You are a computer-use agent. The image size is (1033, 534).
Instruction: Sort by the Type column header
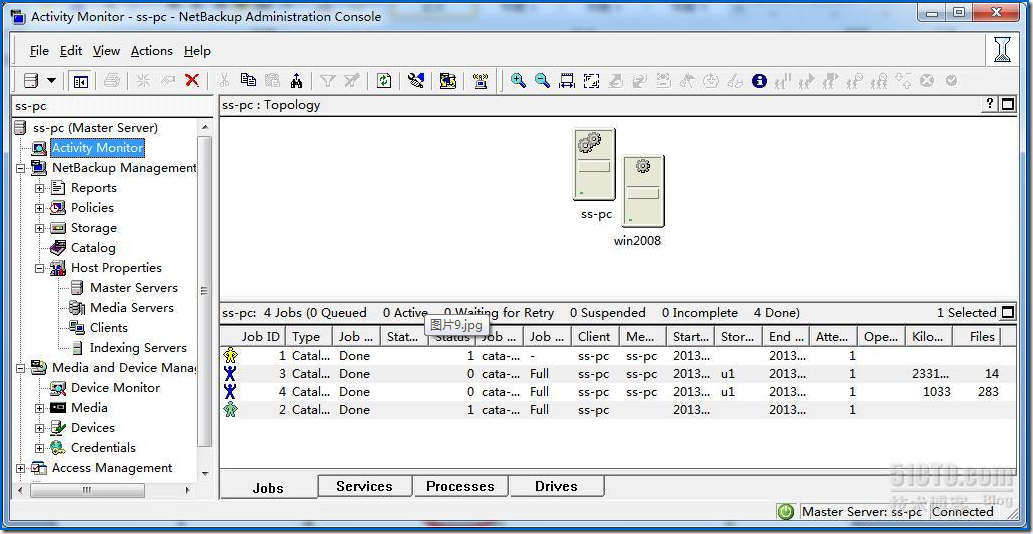pyautogui.click(x=308, y=336)
